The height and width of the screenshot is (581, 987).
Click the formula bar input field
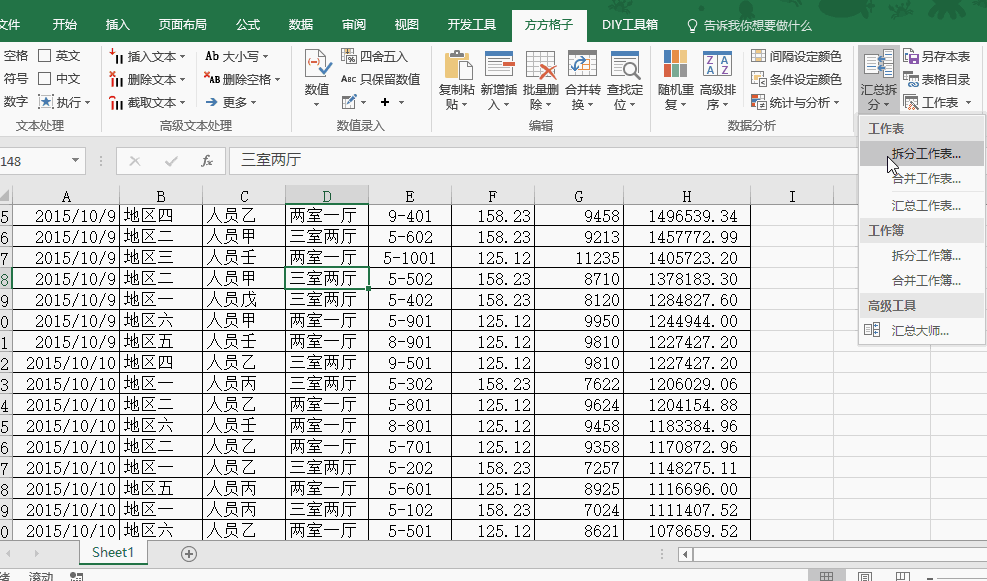coord(600,160)
